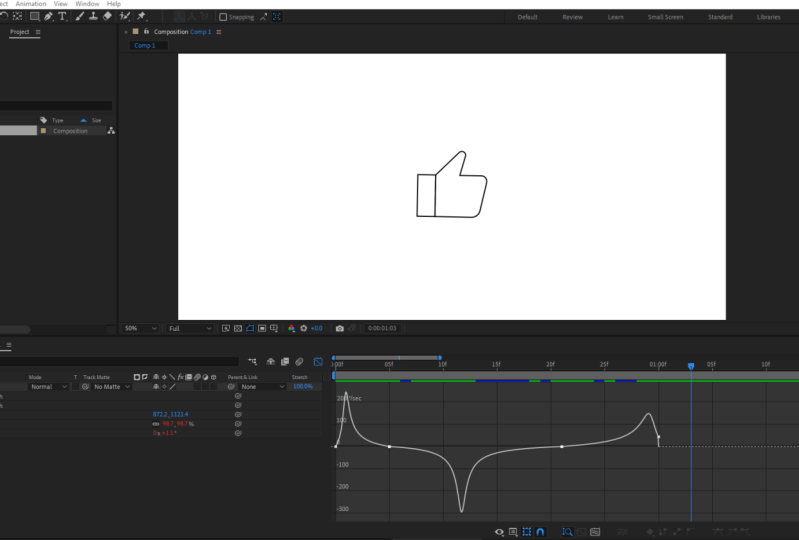Viewport: 799px width, 540px height.
Task: Select the Roto Brush tool
Action: [124, 16]
